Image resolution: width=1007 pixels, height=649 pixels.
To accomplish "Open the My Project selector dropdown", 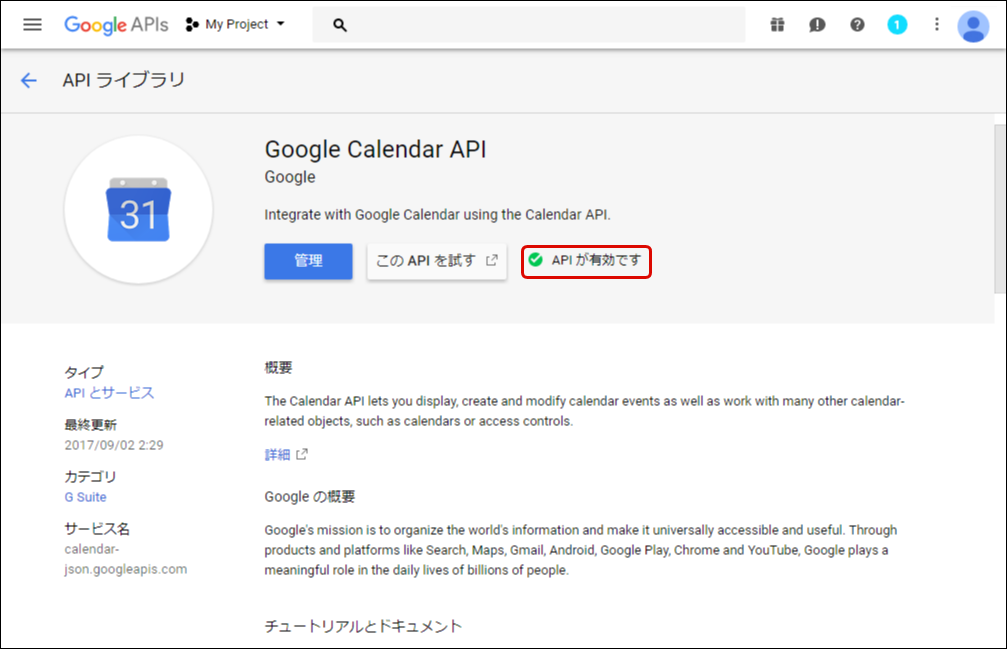I will 235,24.
